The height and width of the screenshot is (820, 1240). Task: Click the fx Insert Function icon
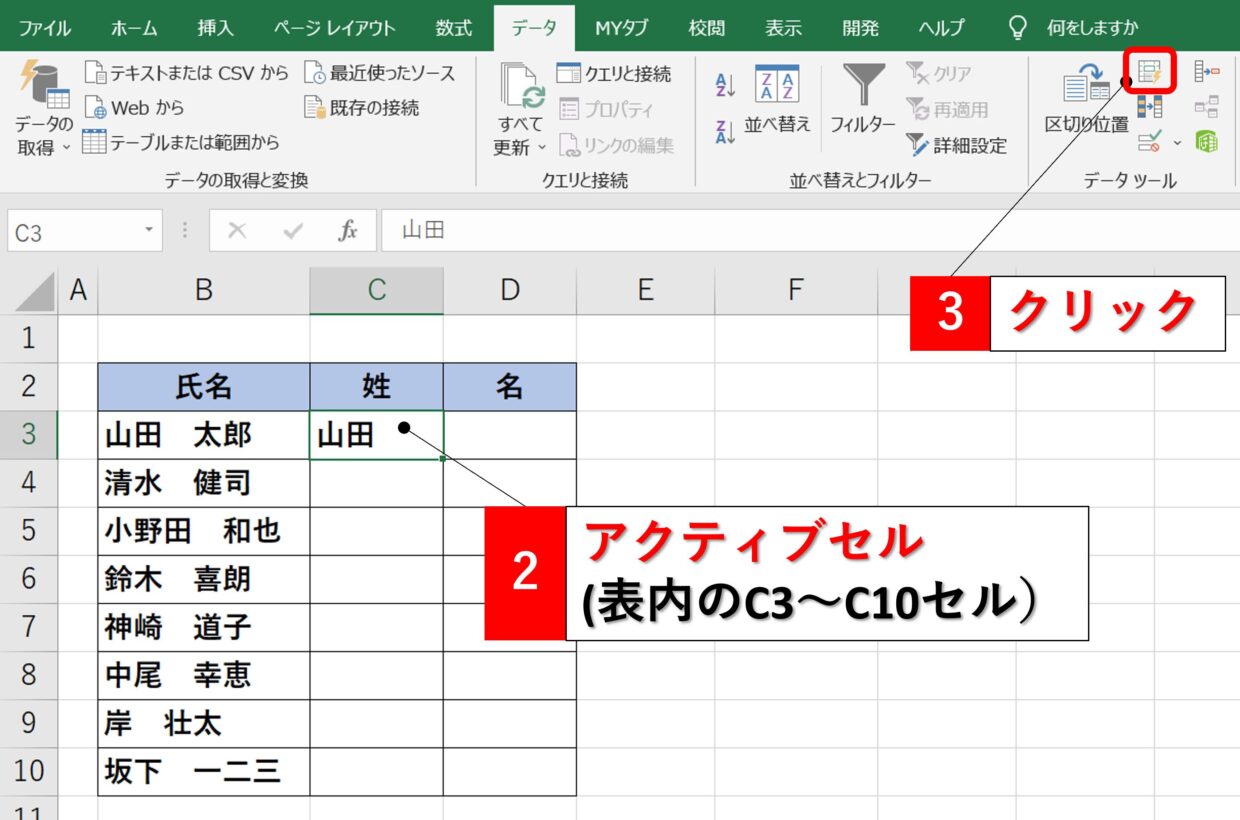click(x=347, y=232)
